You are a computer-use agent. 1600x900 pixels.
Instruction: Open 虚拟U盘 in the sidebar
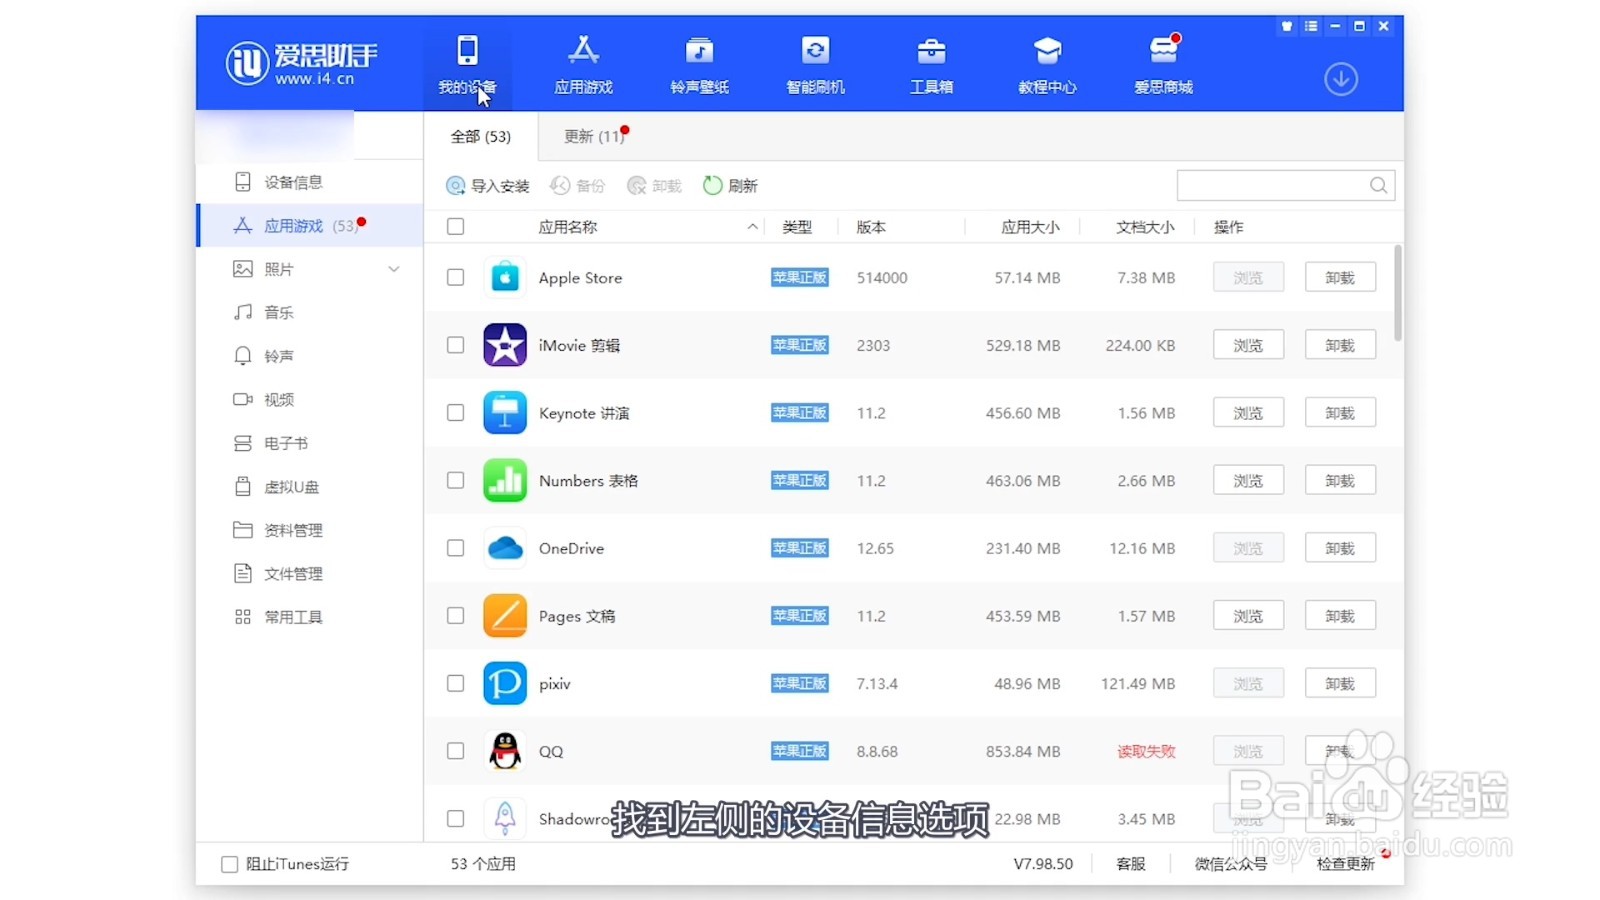point(310,487)
